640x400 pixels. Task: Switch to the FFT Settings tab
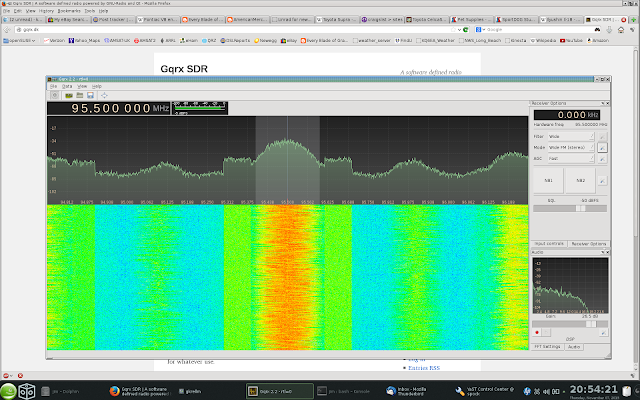(547, 347)
